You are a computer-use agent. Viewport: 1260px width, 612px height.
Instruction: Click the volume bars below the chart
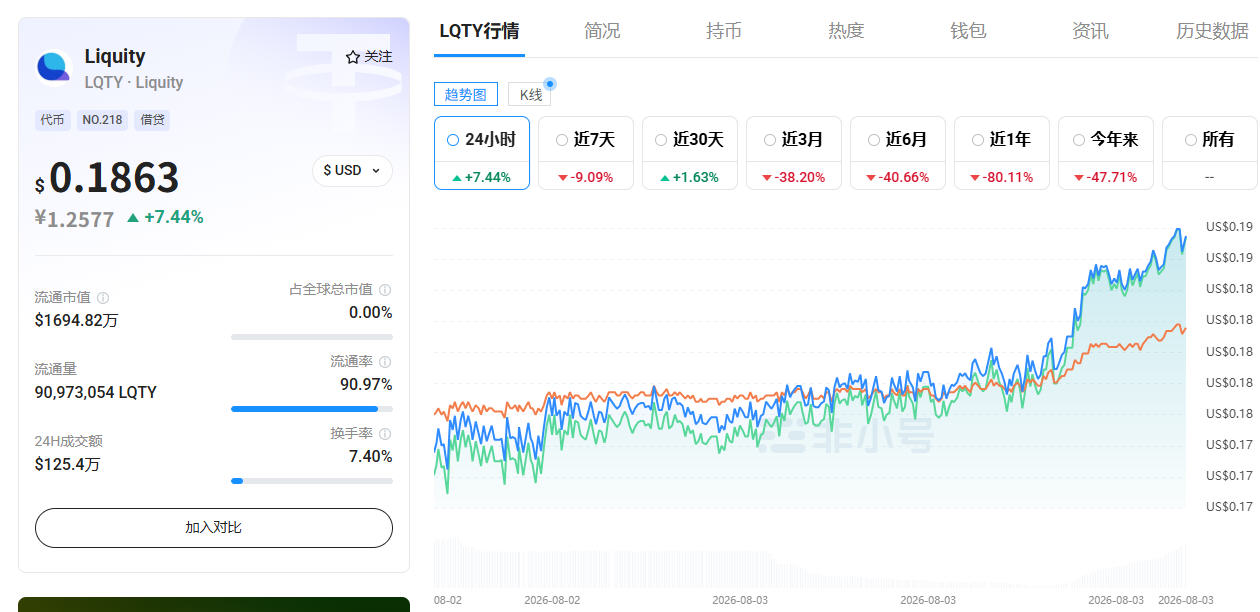click(810, 565)
